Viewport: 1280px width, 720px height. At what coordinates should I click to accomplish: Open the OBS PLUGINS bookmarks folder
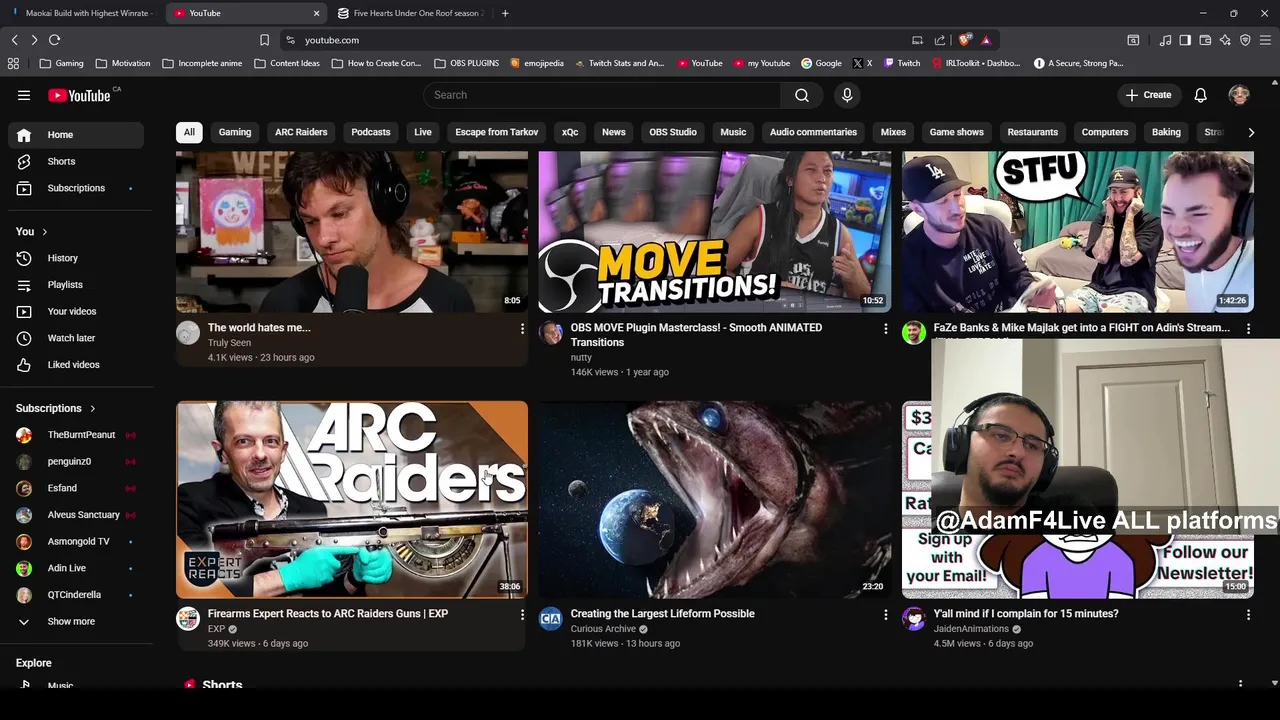tap(466, 63)
